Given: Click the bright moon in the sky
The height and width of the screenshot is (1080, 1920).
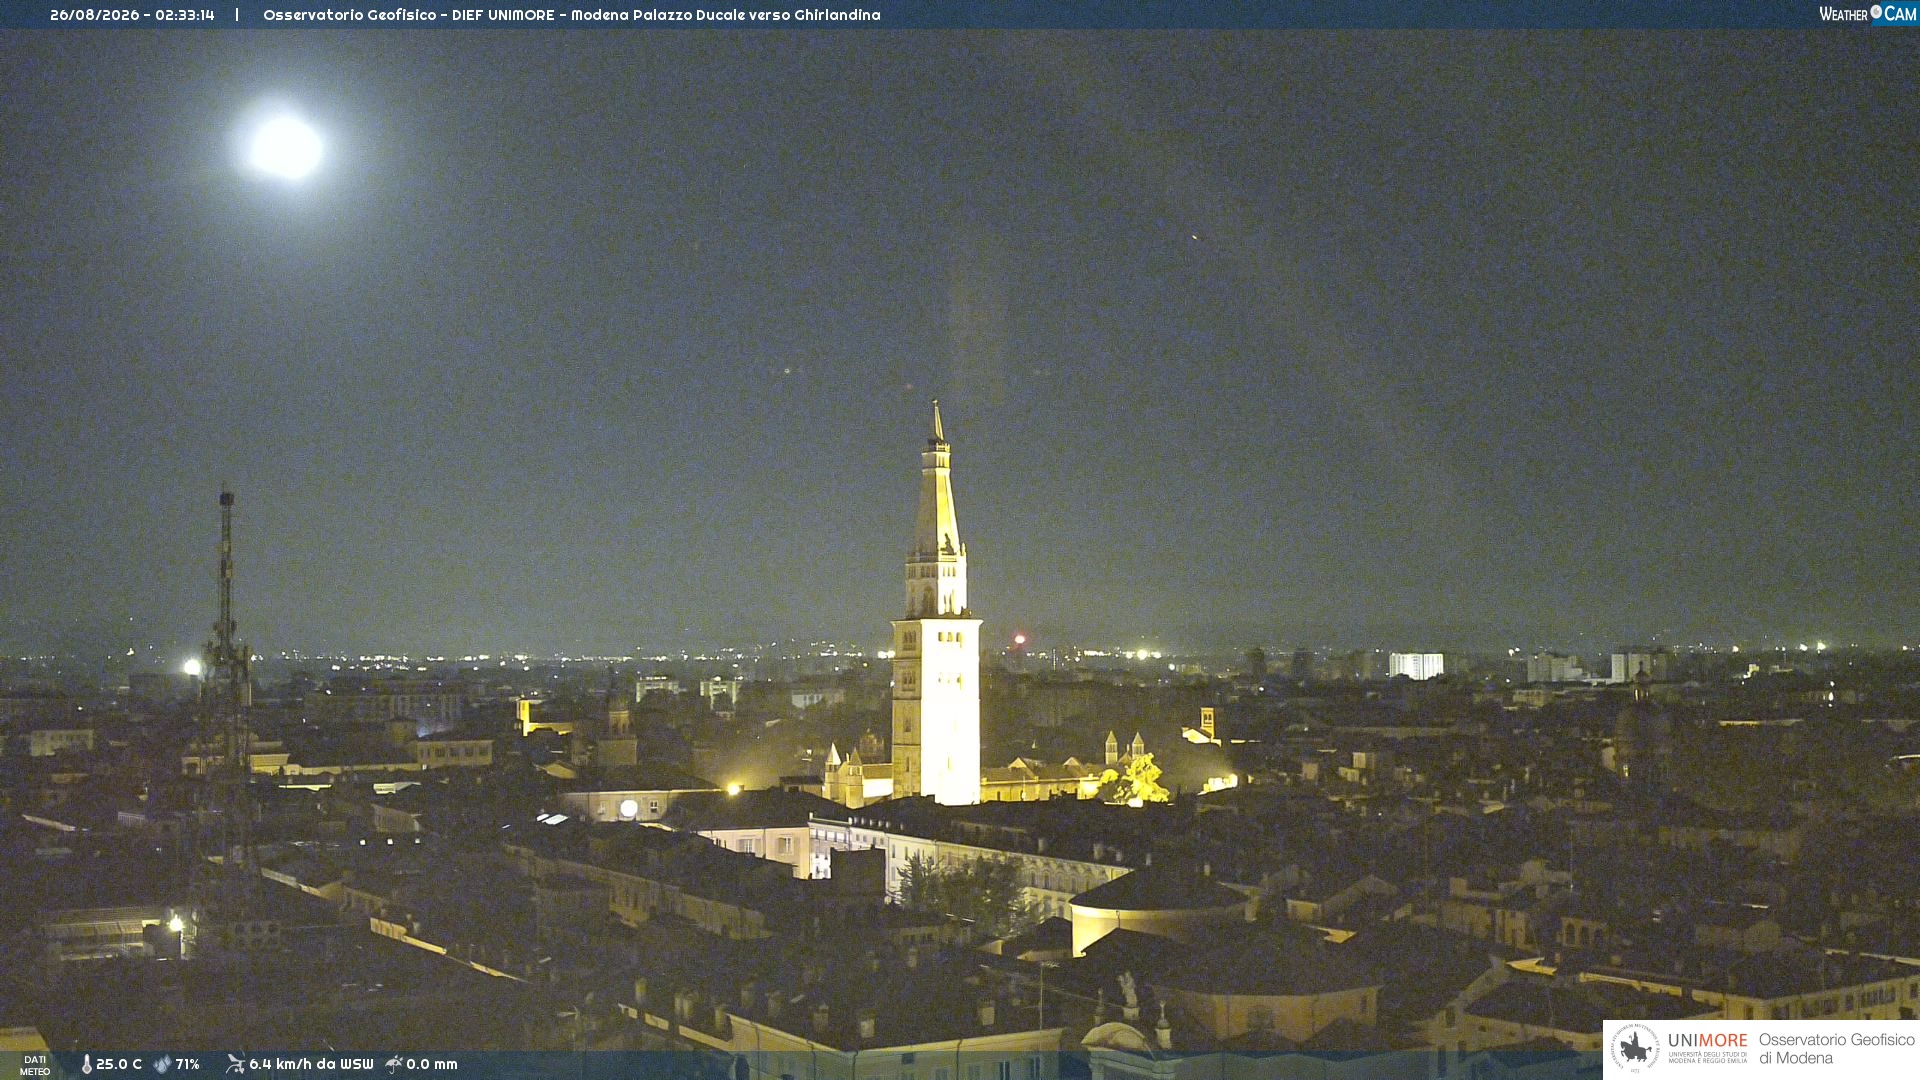Looking at the screenshot, I should pyautogui.click(x=286, y=148).
